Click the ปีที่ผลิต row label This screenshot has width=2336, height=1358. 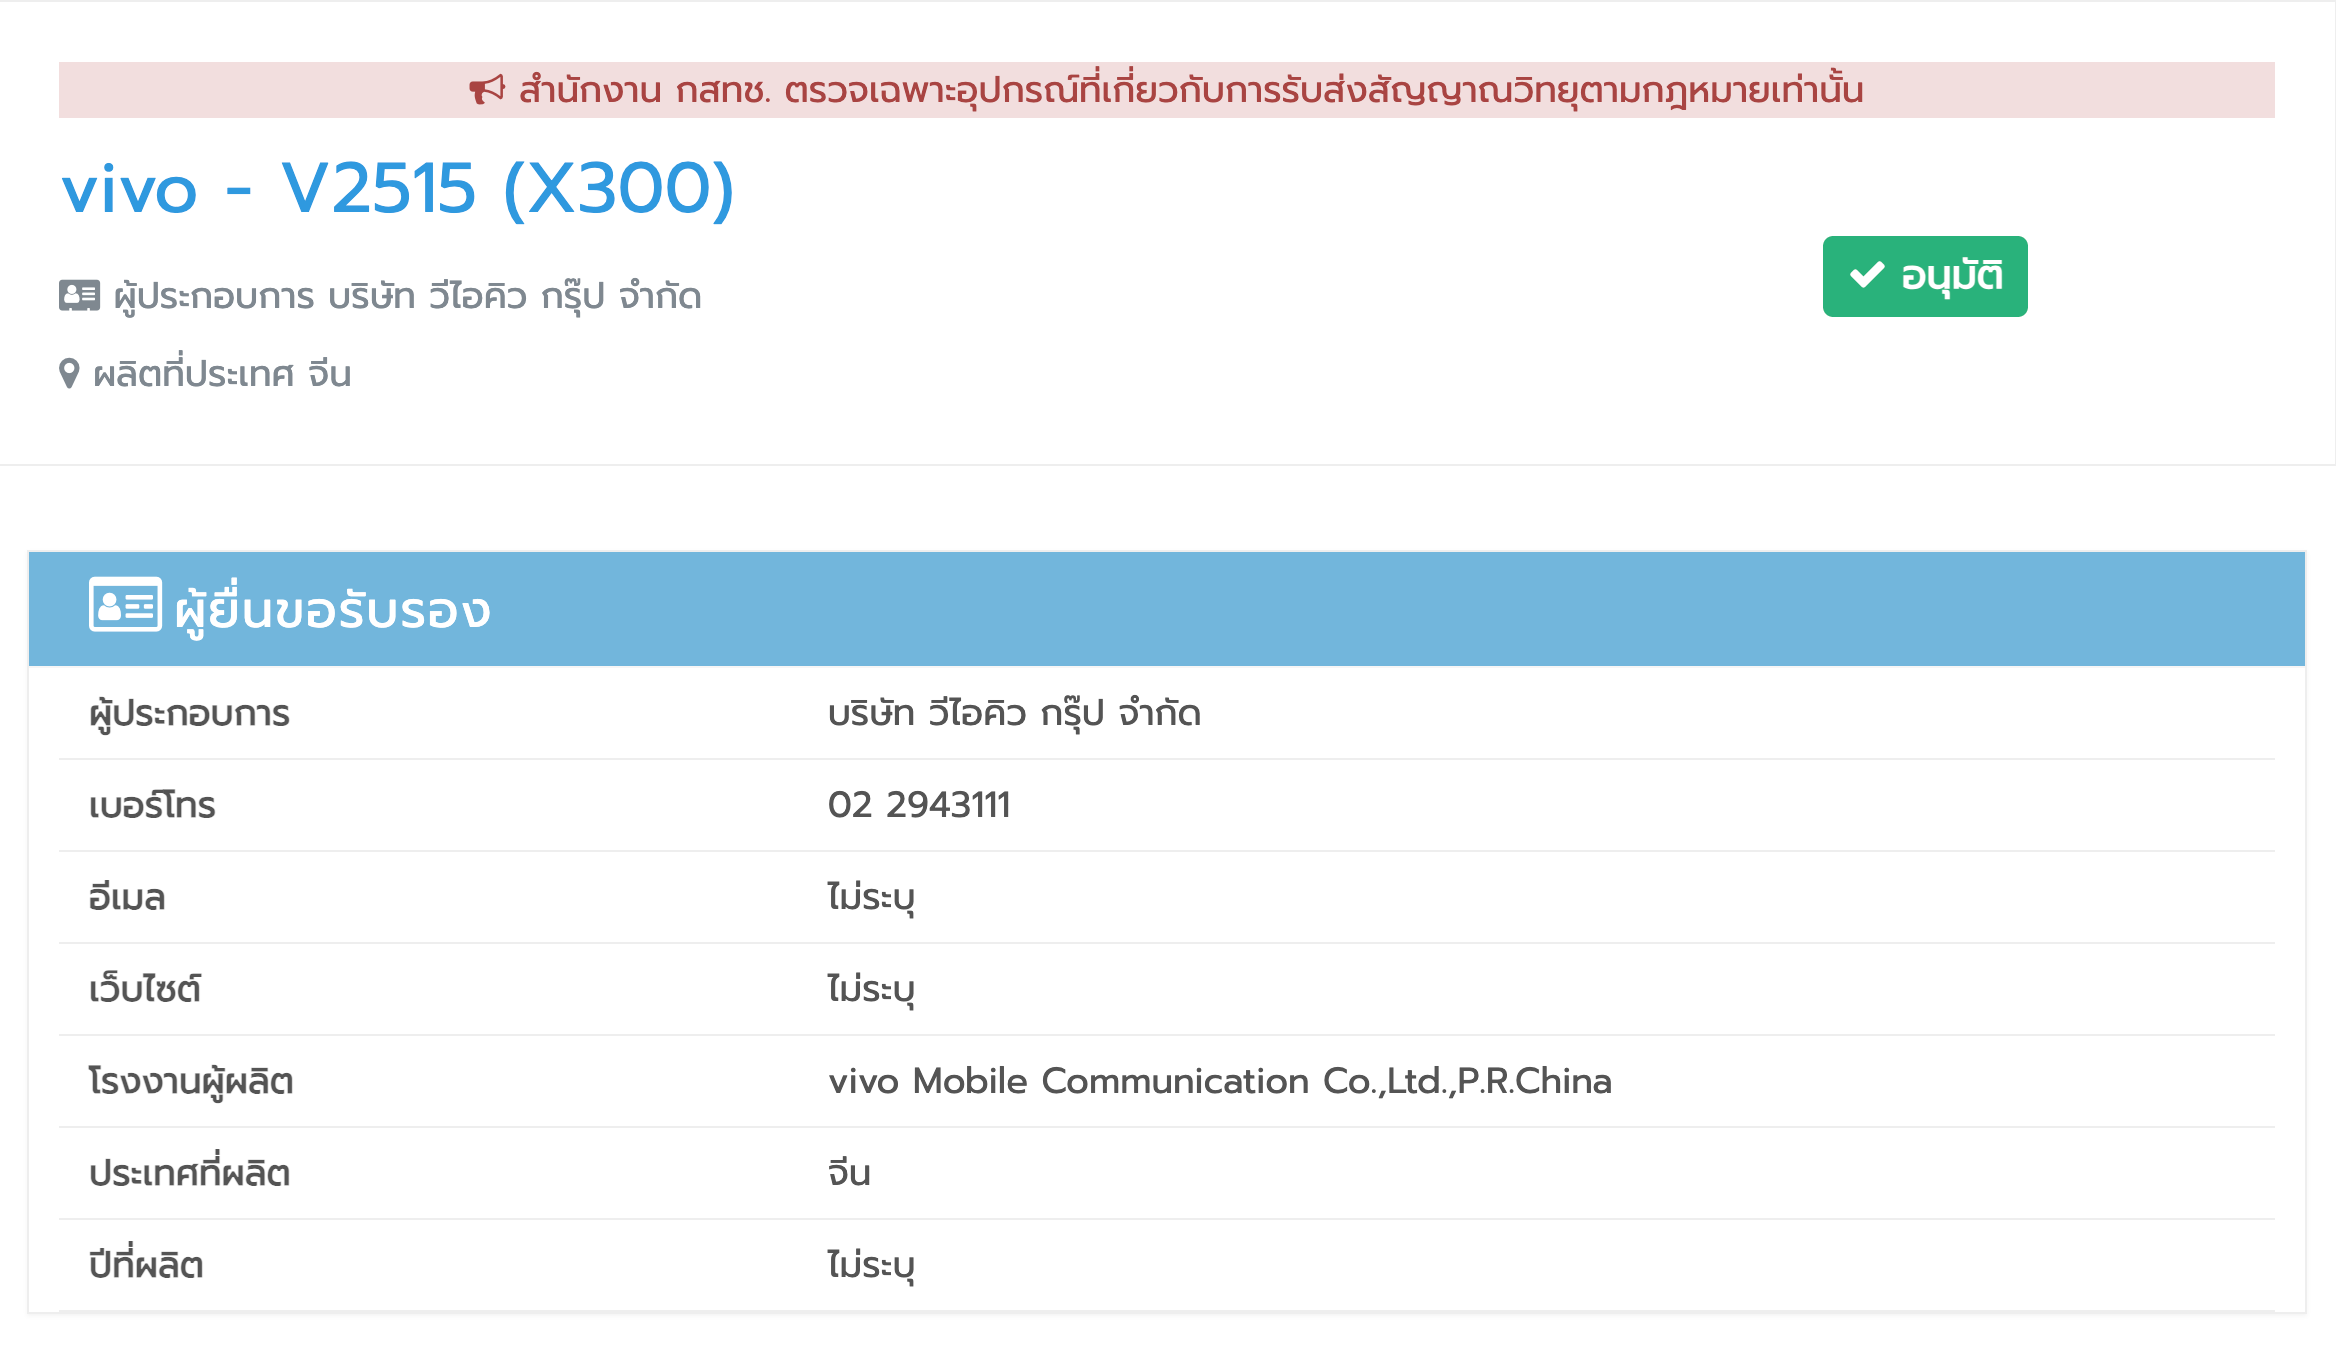(146, 1265)
